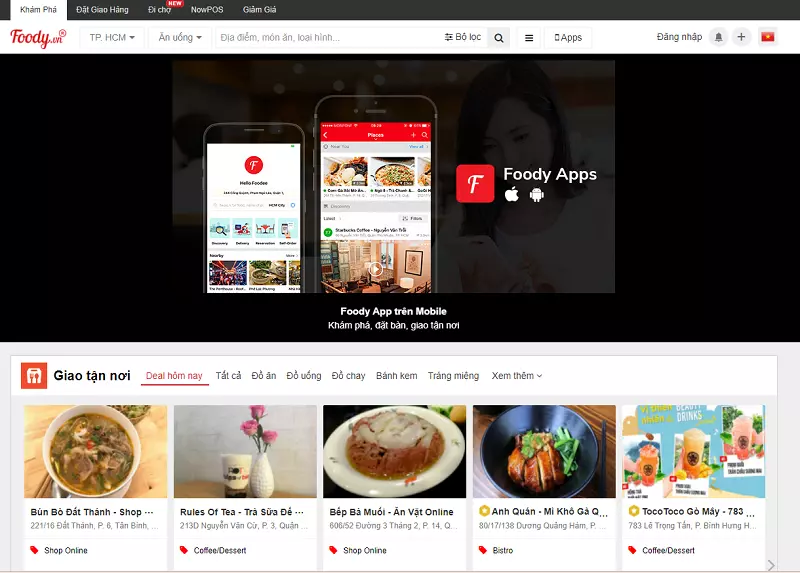Click the search magnifier button

click(499, 38)
